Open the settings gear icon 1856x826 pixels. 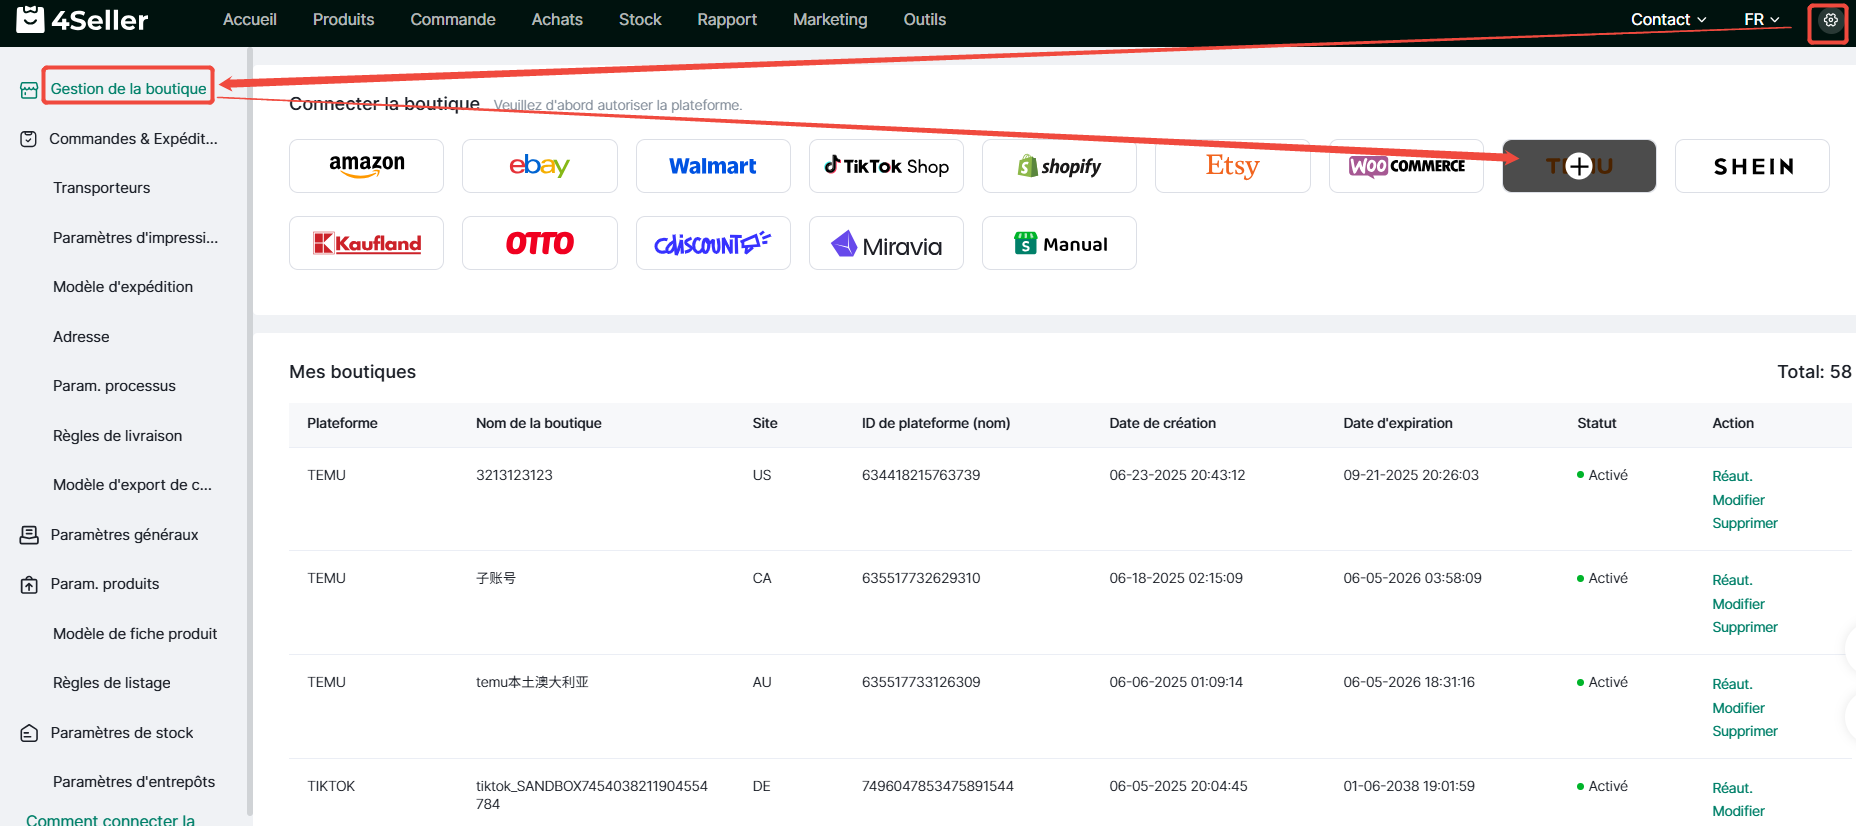pos(1830,20)
